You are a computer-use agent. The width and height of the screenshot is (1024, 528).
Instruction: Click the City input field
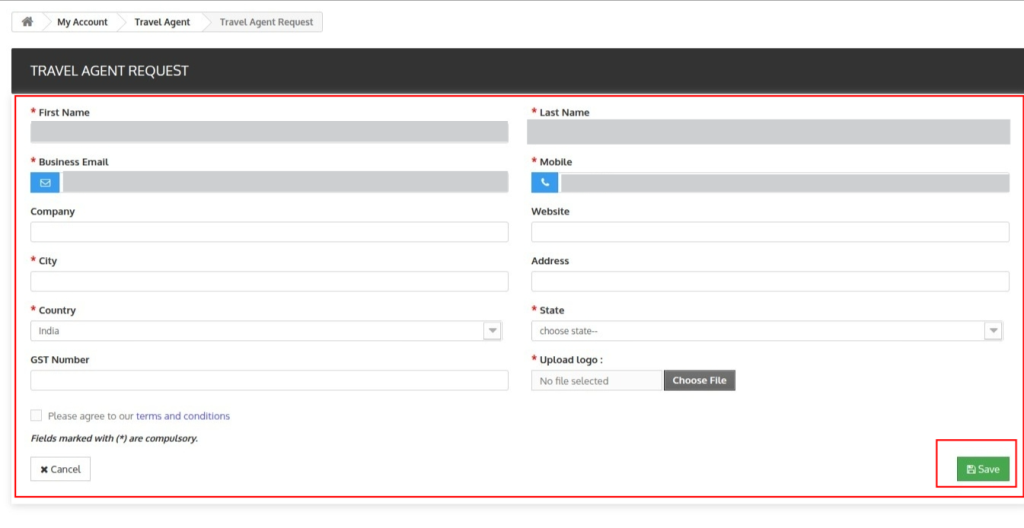pos(269,282)
